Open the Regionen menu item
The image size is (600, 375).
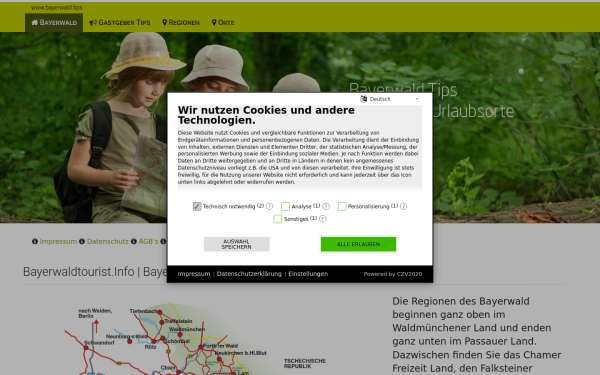181,23
